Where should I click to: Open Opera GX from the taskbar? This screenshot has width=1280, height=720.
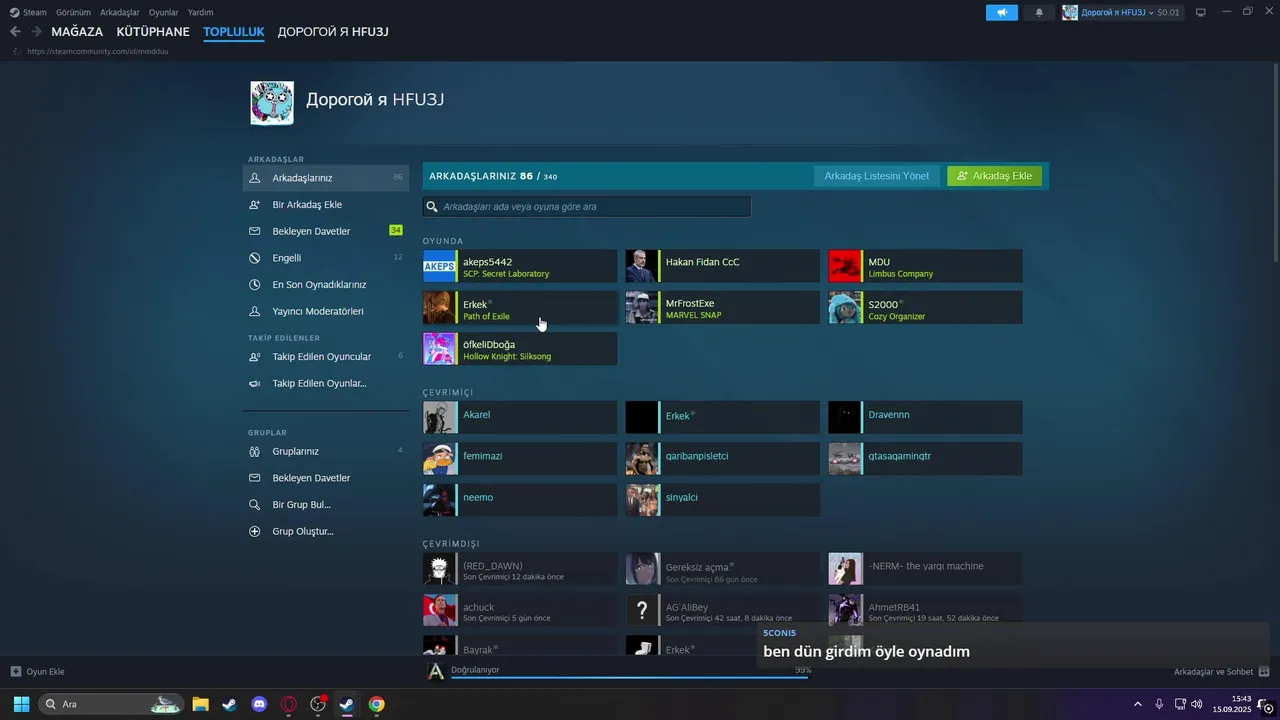coord(288,704)
